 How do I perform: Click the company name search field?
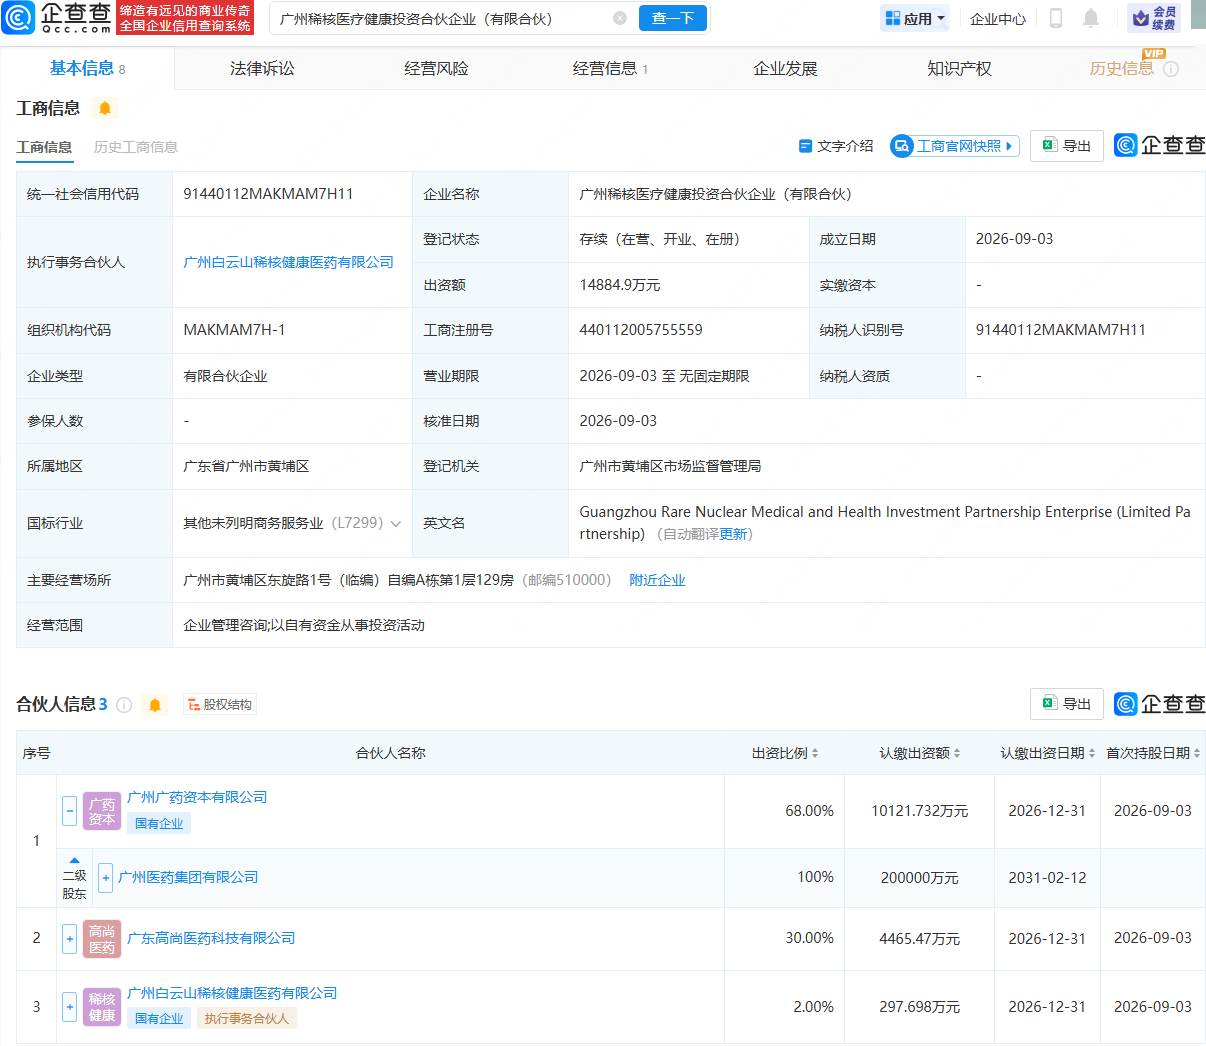[x=442, y=18]
